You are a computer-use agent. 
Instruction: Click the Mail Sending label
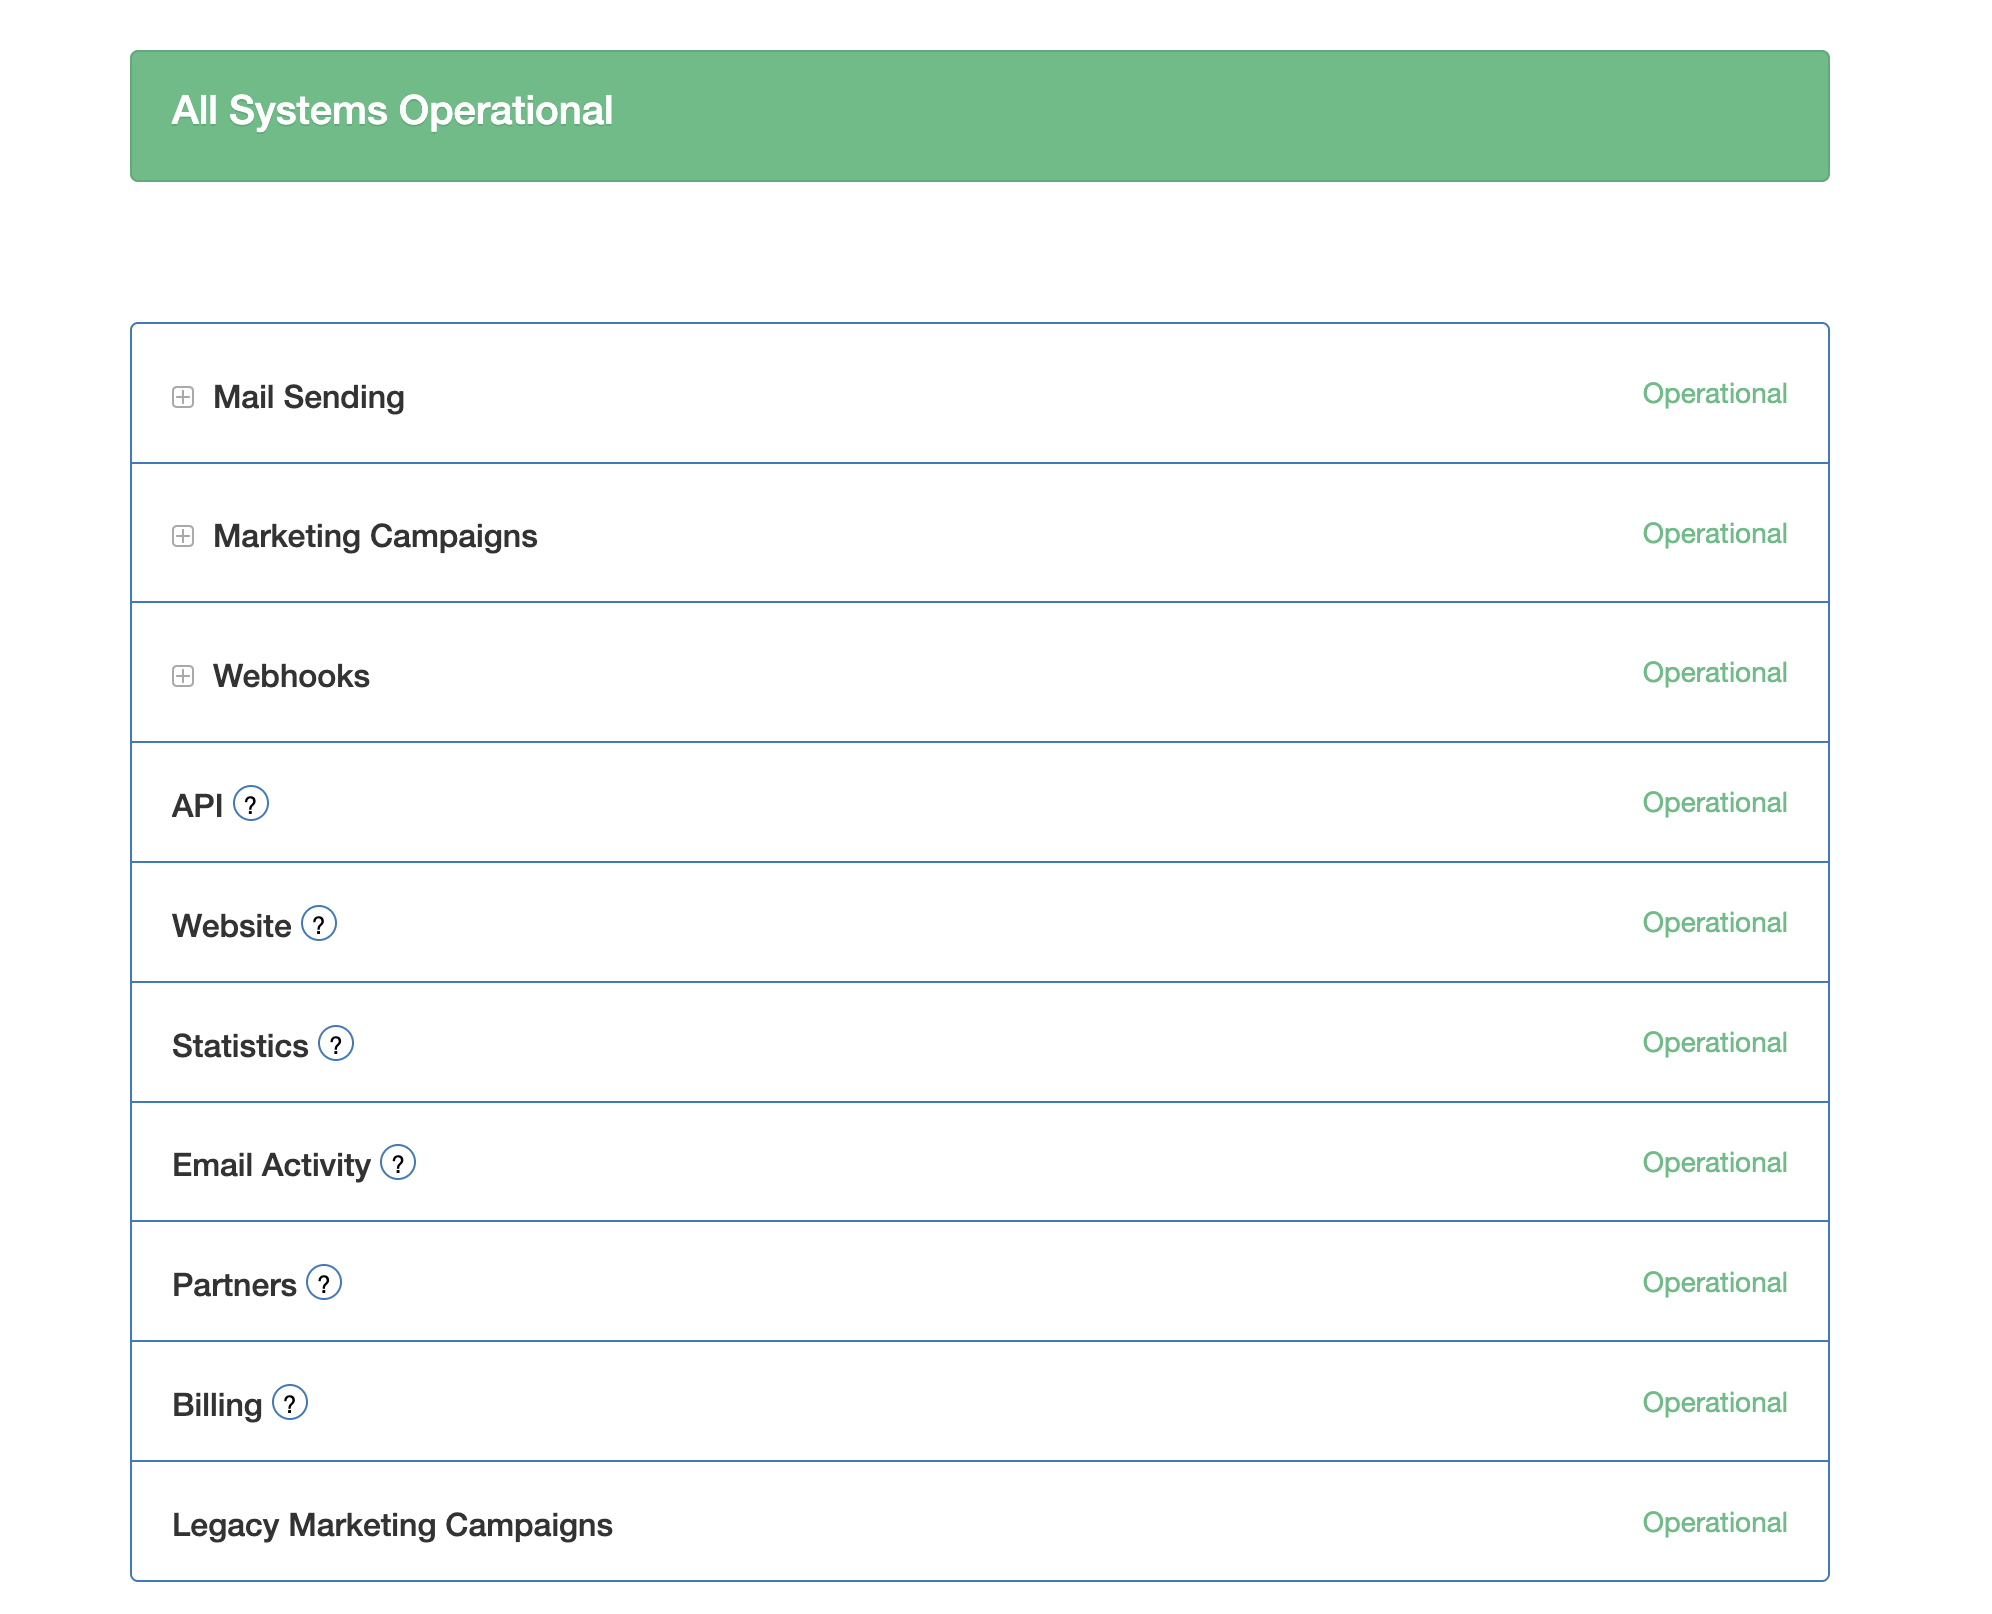[x=308, y=397]
